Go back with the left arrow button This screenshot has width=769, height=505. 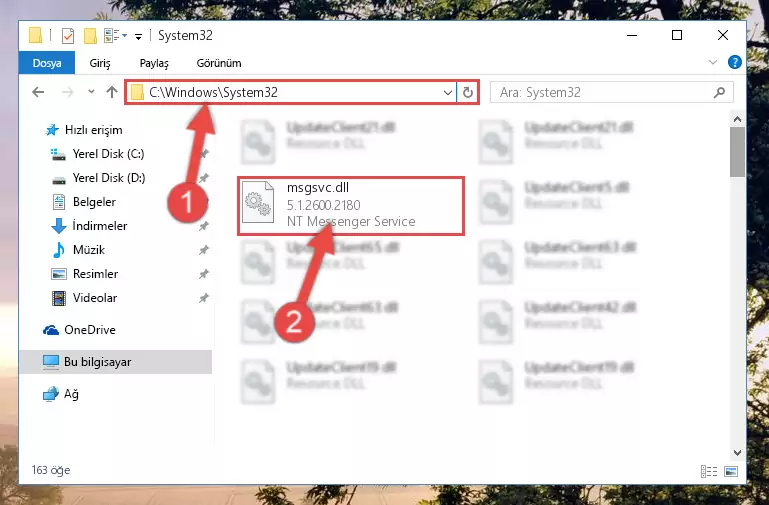[x=38, y=92]
